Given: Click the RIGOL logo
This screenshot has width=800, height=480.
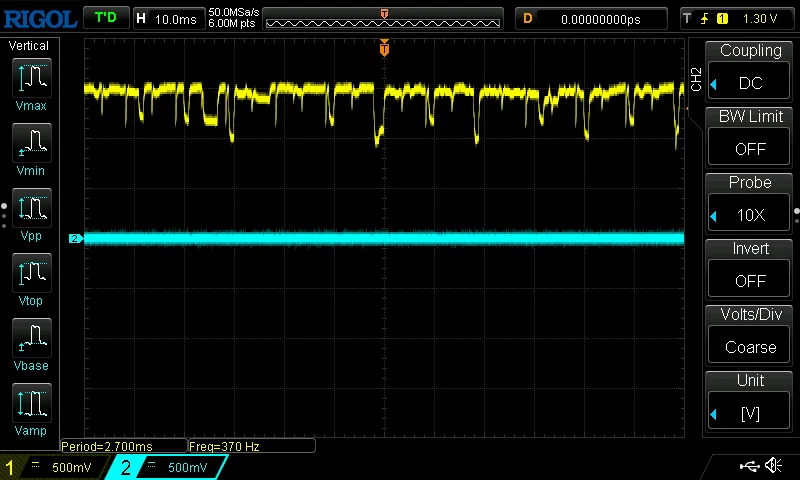Looking at the screenshot, I should tap(40, 19).
